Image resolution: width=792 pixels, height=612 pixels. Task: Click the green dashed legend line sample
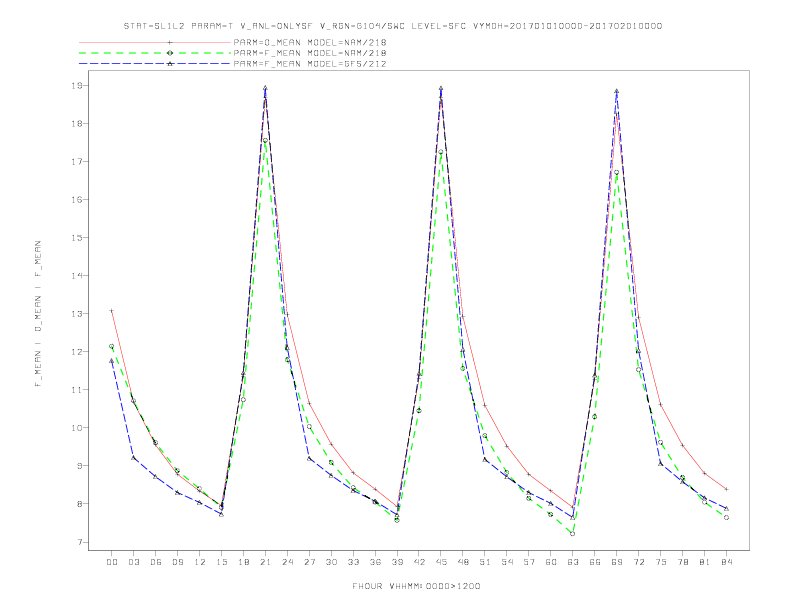point(155,53)
